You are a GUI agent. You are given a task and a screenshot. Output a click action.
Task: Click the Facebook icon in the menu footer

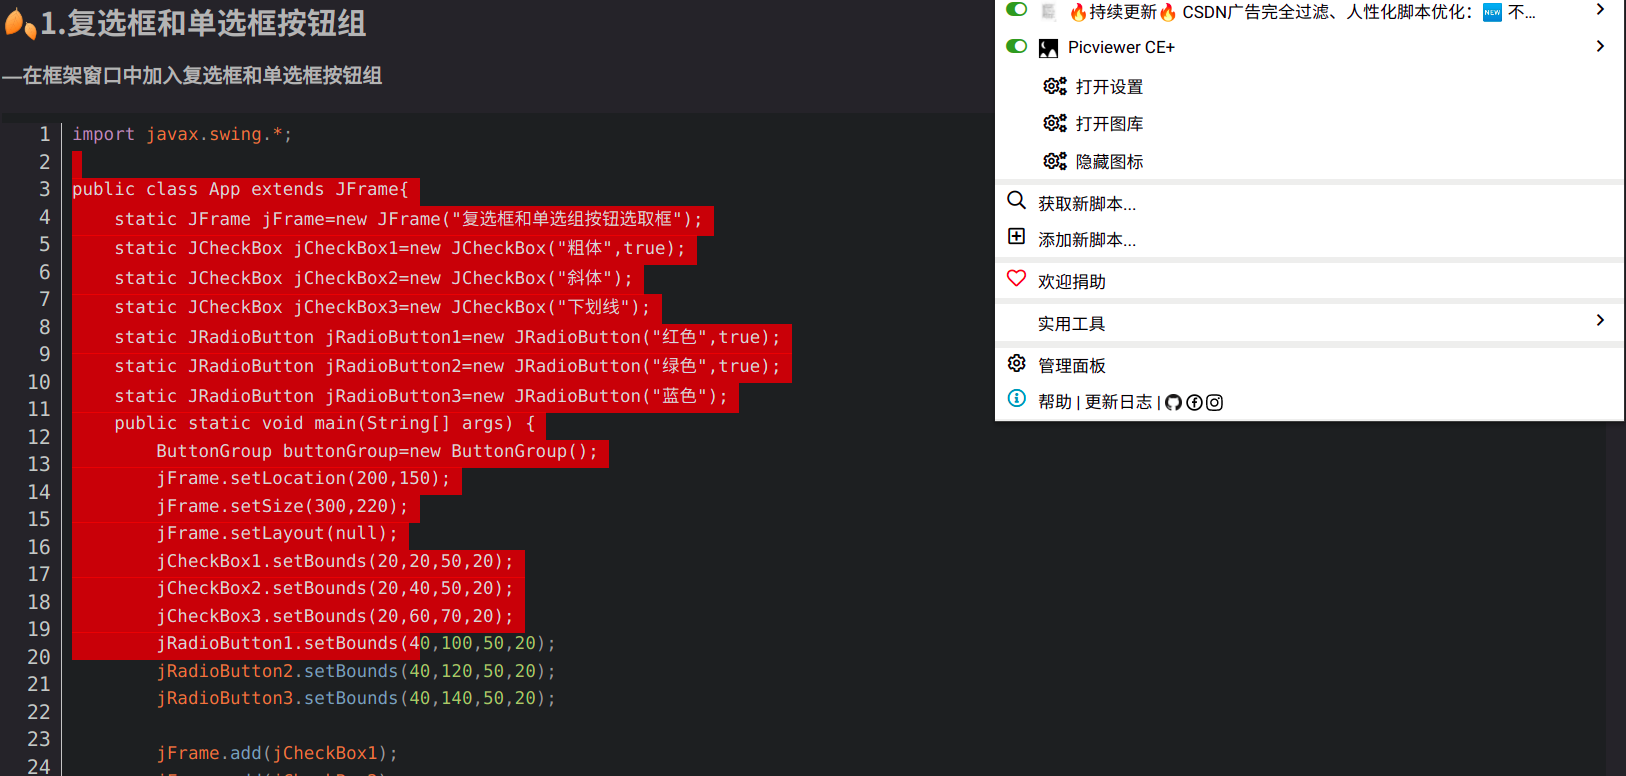[x=1194, y=402]
